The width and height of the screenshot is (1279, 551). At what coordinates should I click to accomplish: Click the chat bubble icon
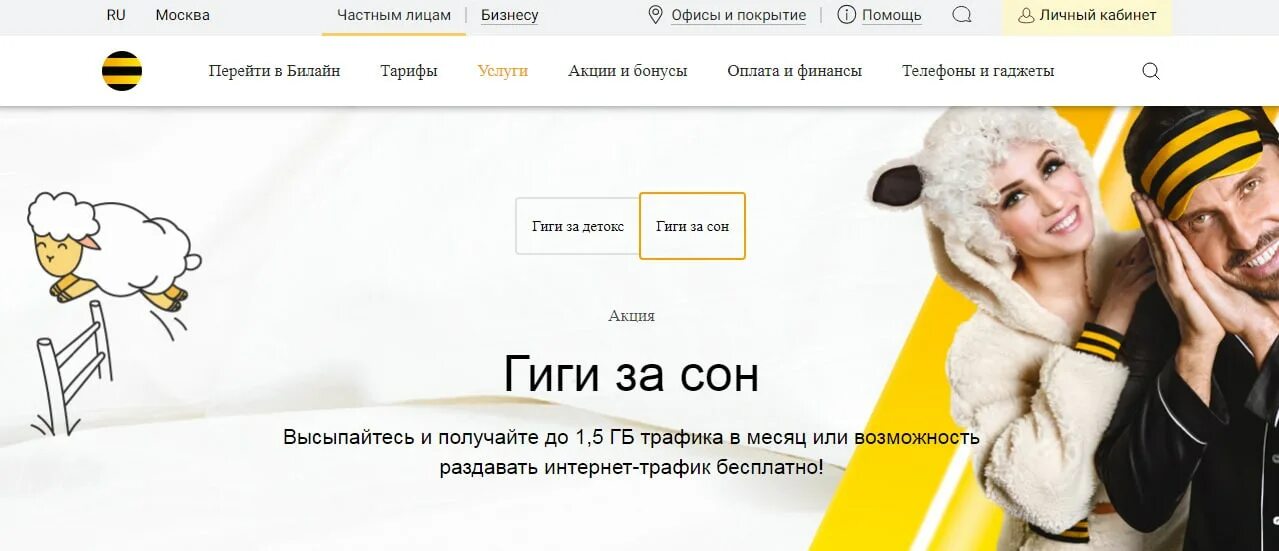tap(962, 15)
